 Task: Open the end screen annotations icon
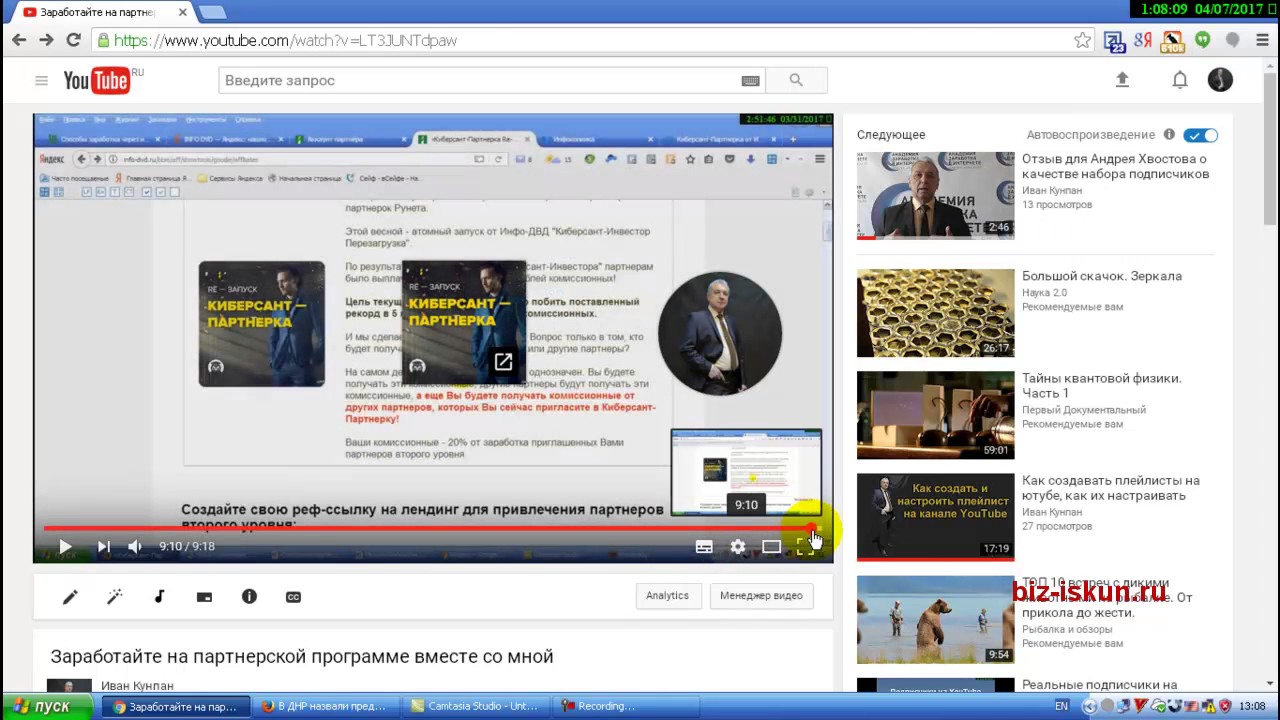click(x=204, y=597)
